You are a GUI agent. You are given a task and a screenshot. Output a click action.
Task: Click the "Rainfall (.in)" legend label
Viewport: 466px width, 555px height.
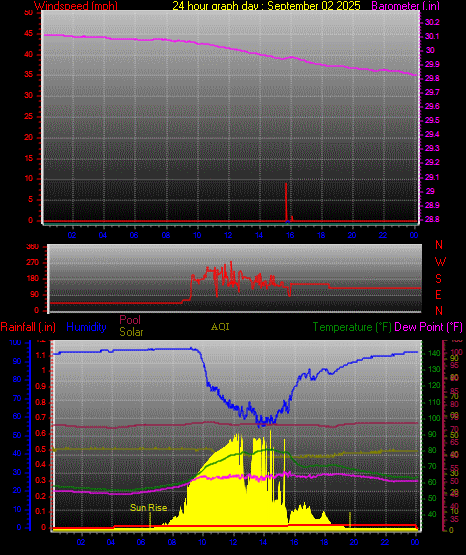(28, 327)
